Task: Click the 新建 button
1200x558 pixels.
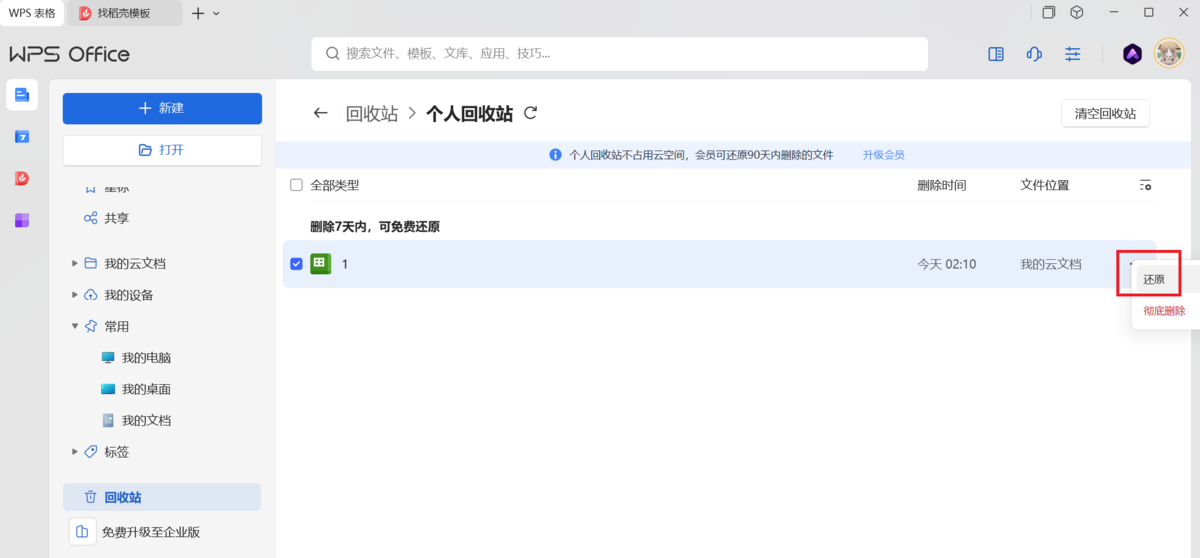Action: click(162, 108)
